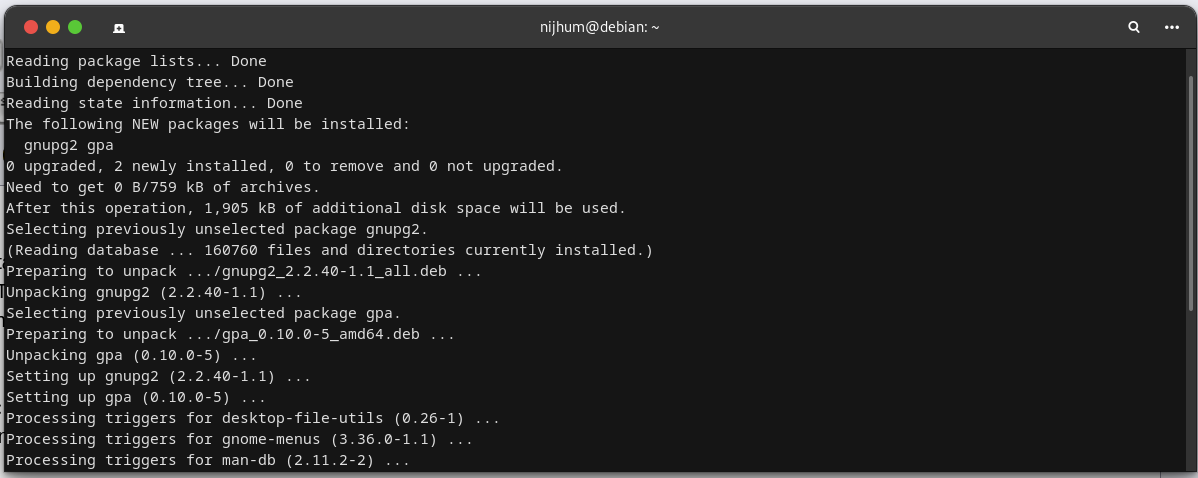Screen dimensions: 1198x478
Task: Open the three-dot terminal menu
Action: 1172,28
